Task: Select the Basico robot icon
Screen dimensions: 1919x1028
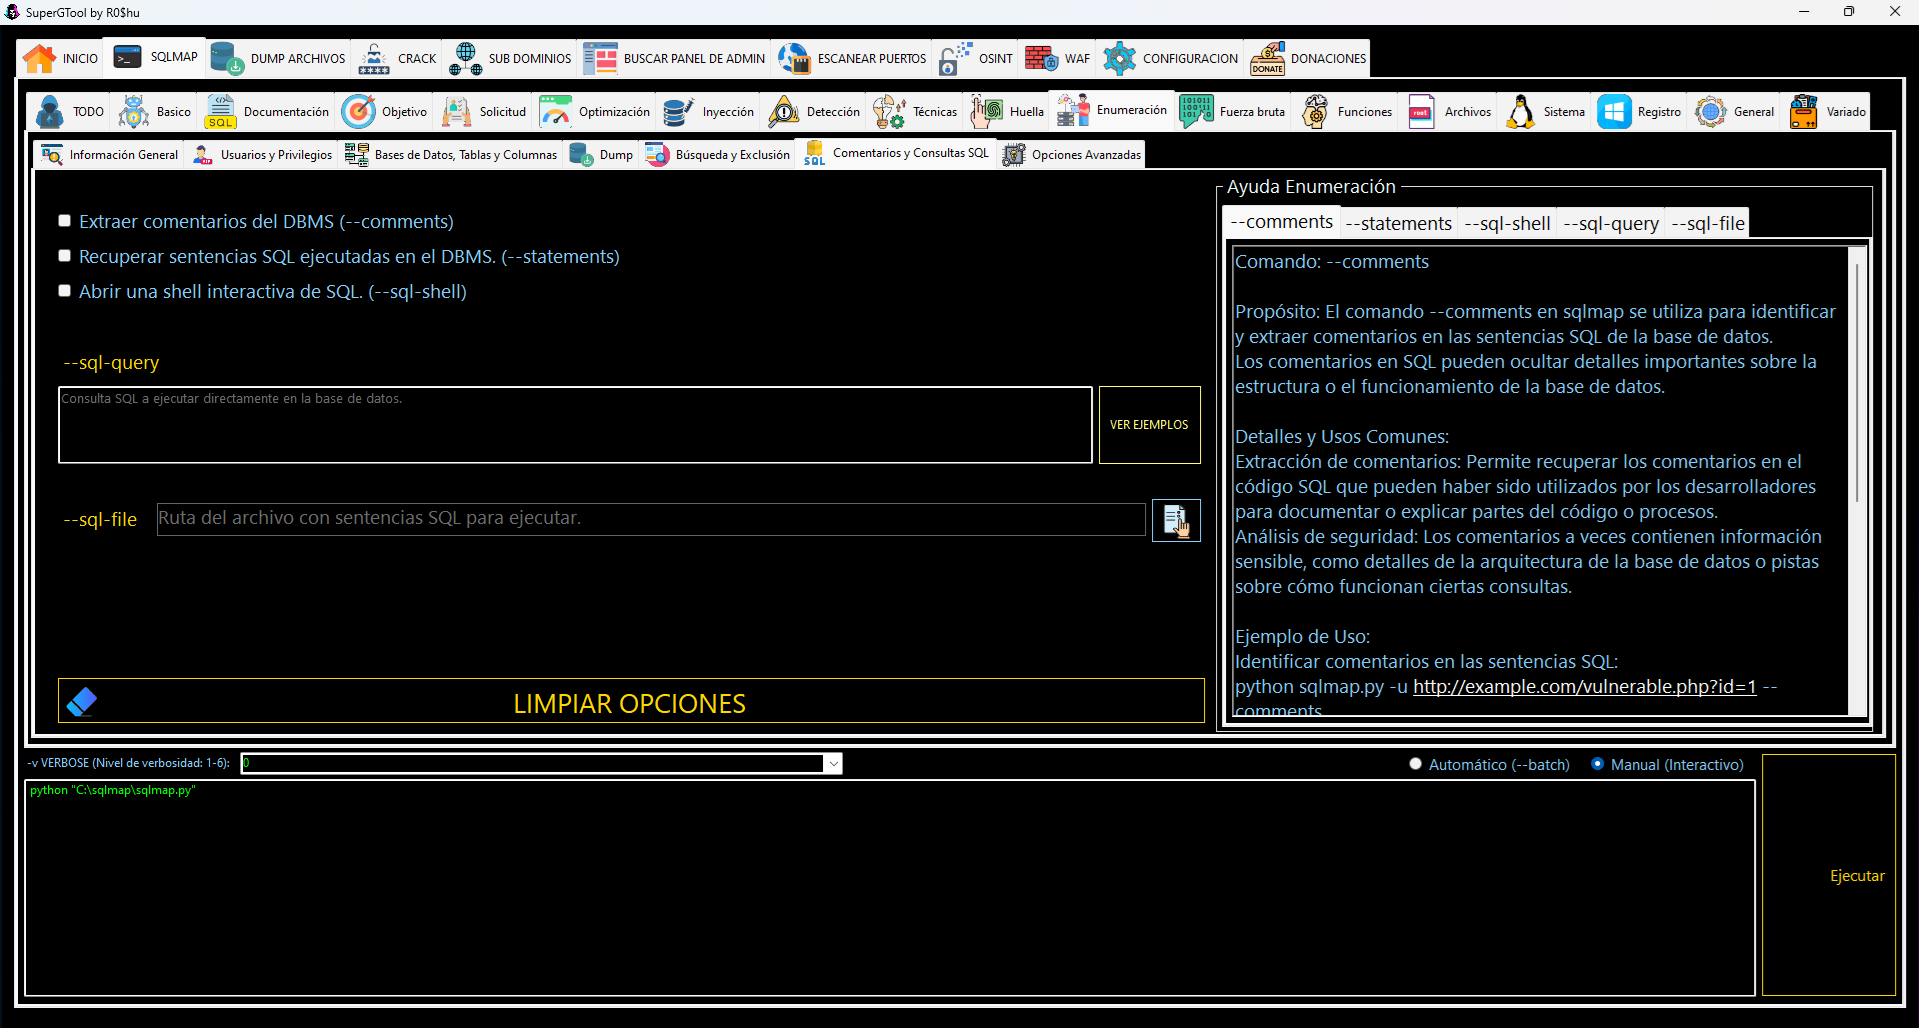Action: (133, 111)
